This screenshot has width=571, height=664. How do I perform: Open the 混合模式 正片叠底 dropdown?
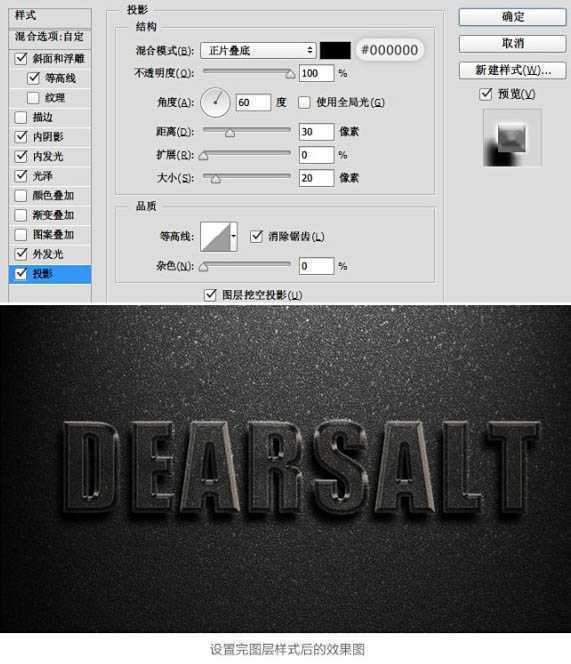point(258,50)
